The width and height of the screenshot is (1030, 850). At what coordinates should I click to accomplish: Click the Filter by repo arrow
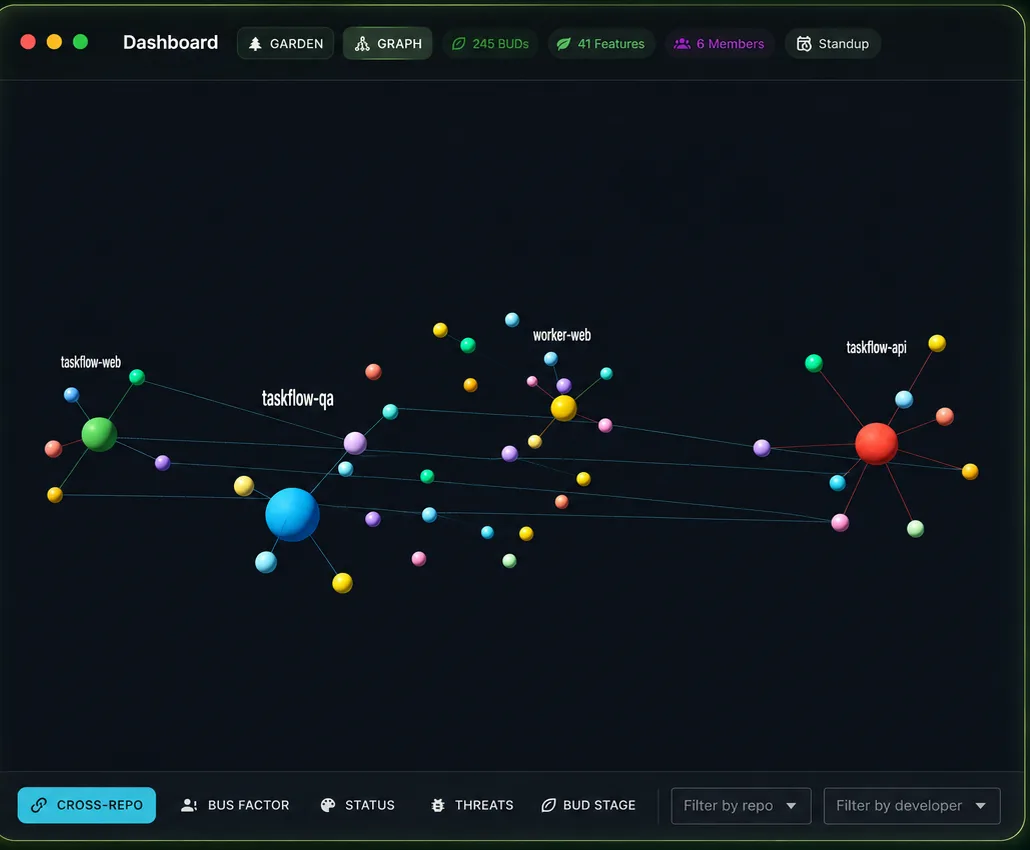[791, 806]
